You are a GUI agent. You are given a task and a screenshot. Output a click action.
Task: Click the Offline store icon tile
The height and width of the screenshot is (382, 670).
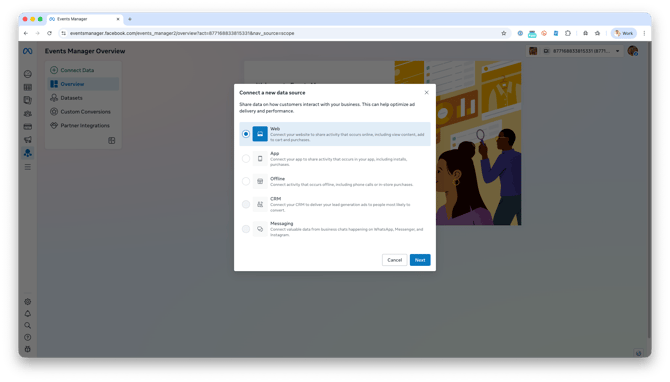pos(260,181)
